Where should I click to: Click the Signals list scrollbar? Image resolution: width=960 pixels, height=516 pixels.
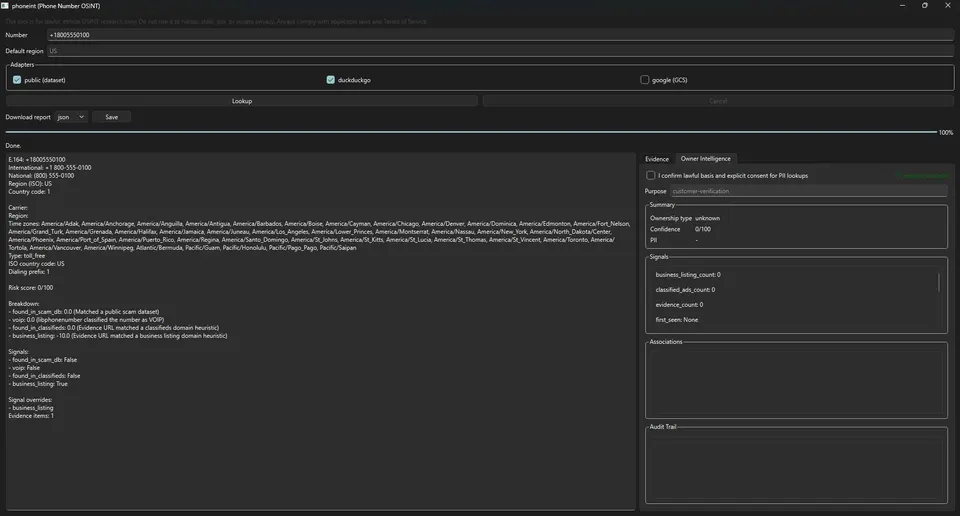939,282
